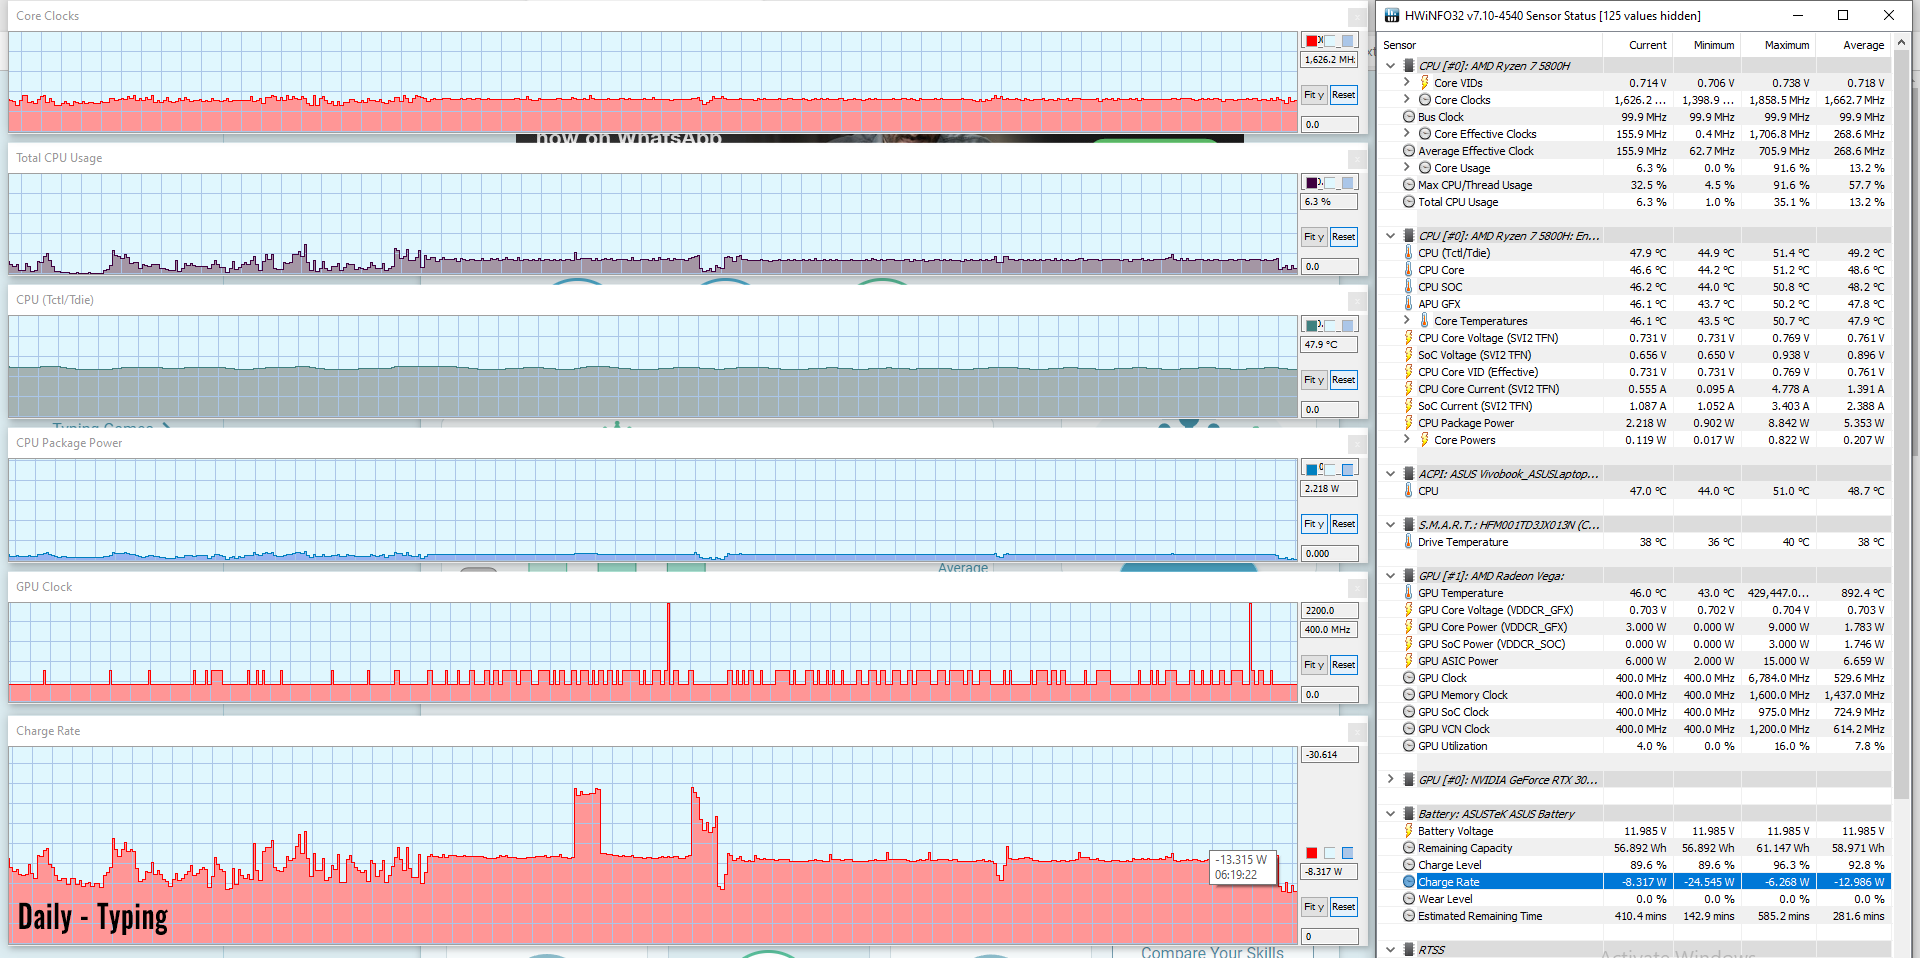Viewport: 1920px width, 958px height.
Task: Click the thermometer icon next to Drive Temperature
Action: tap(1409, 542)
